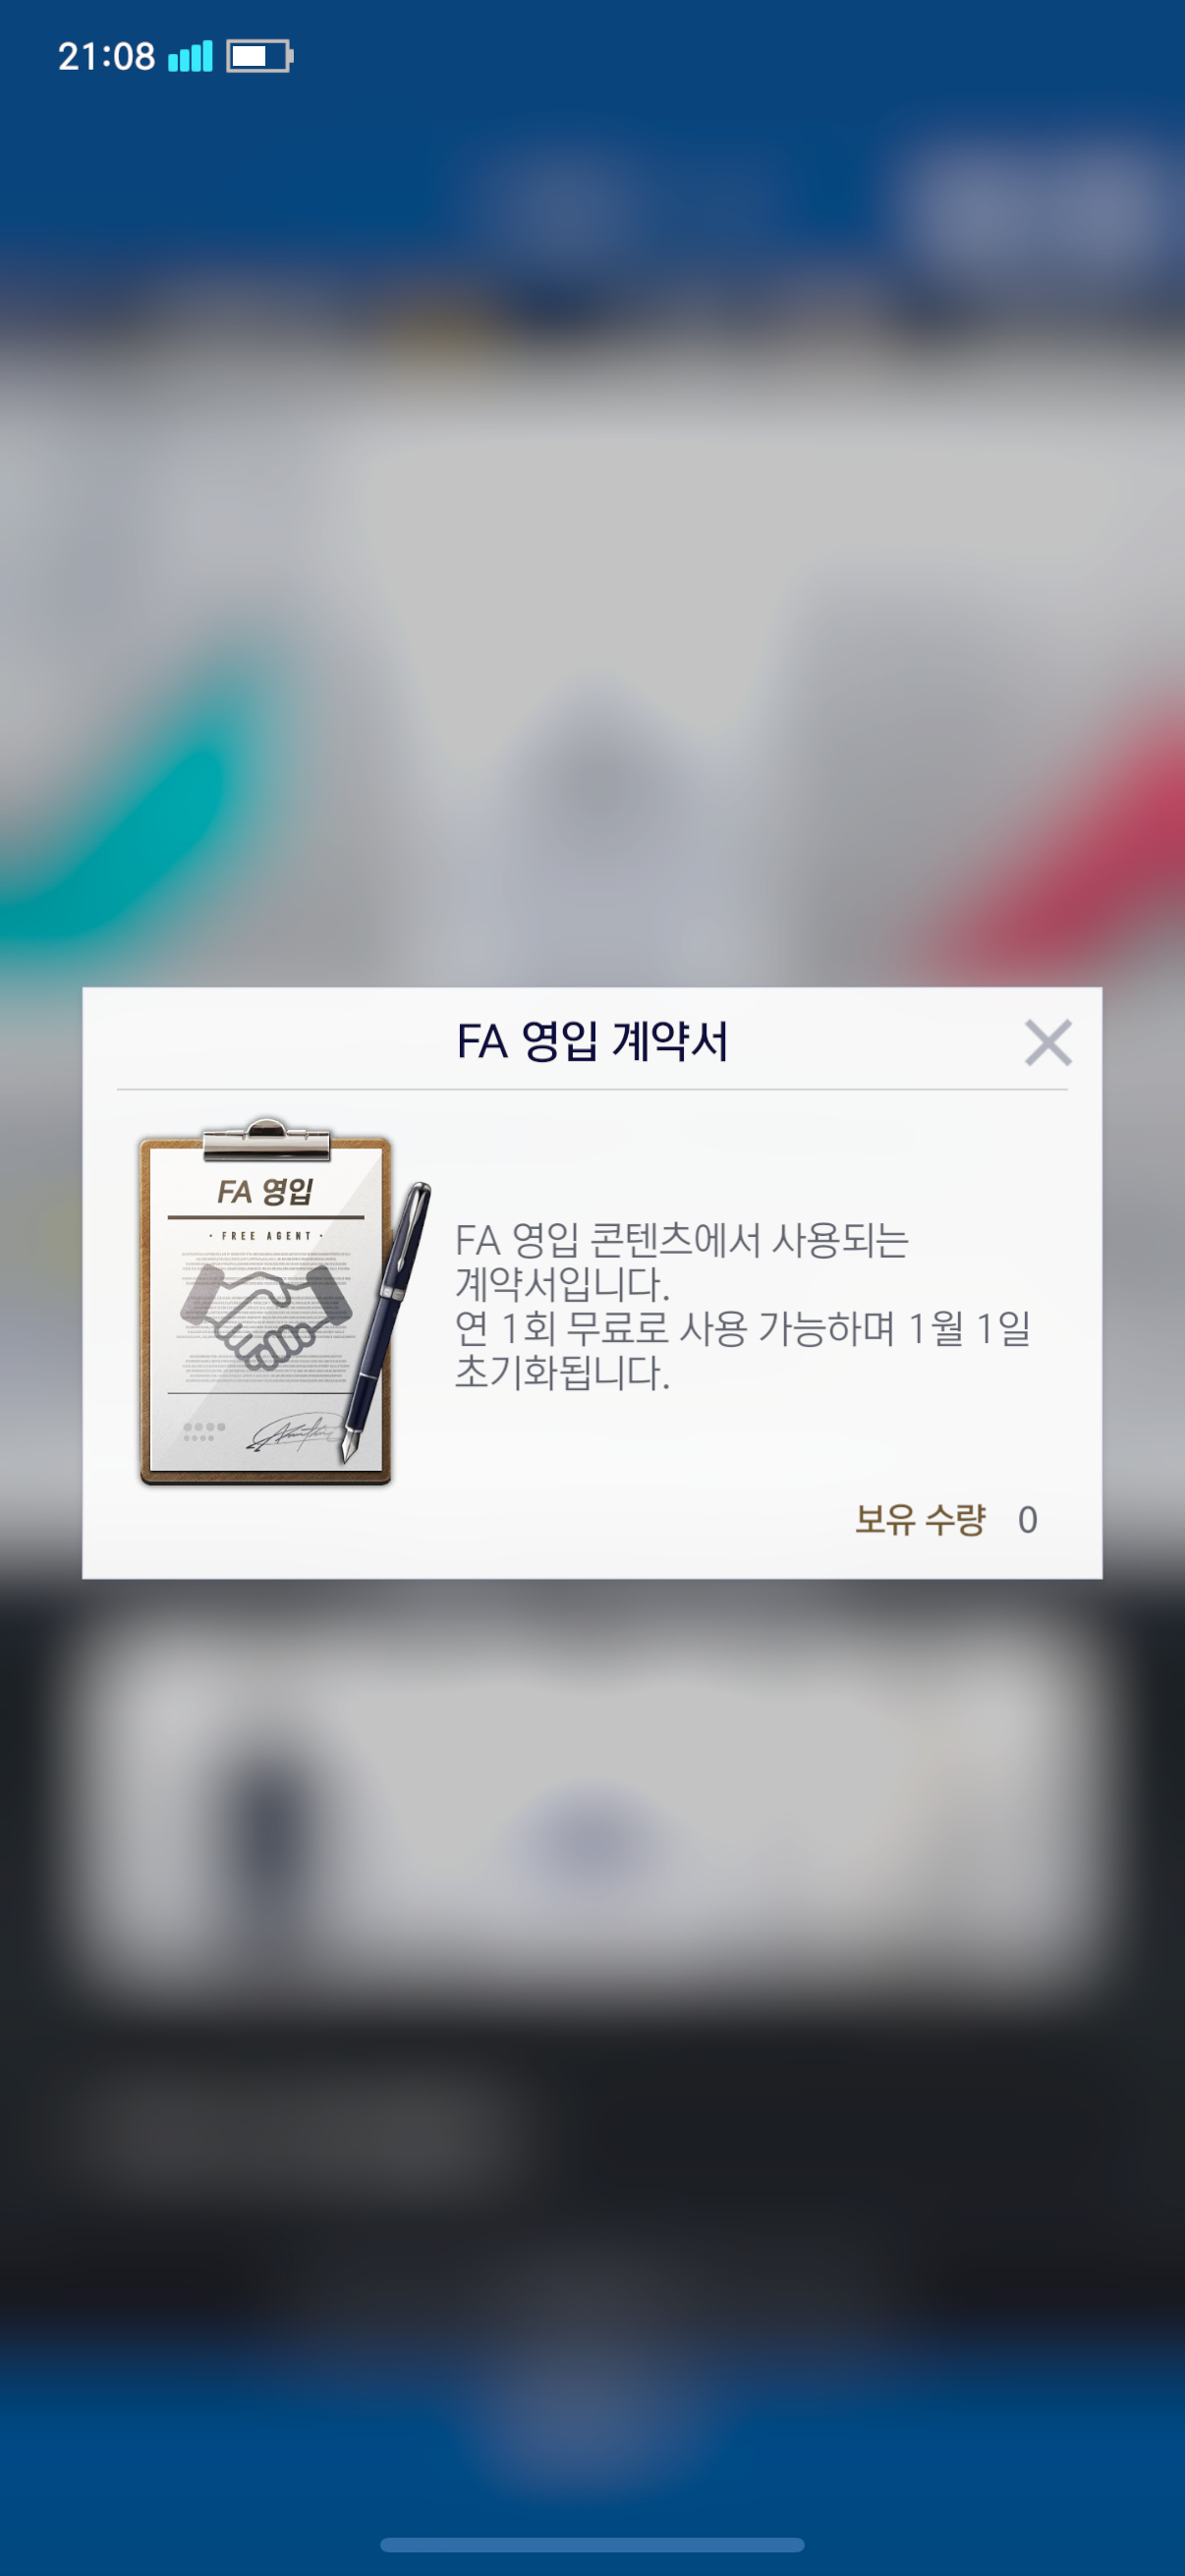Tap the 보유 수량 label

tap(919, 1519)
